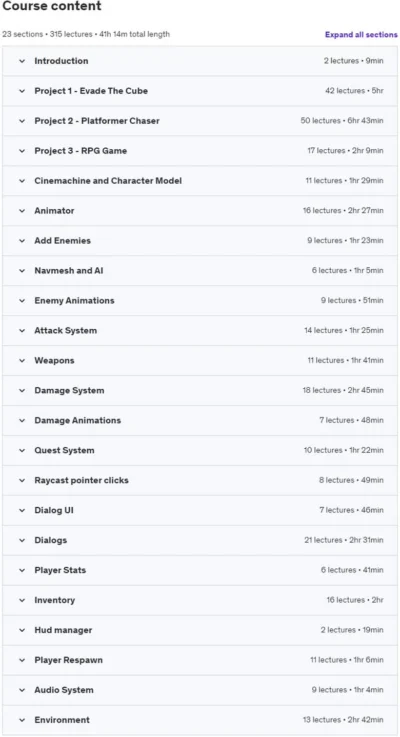Open the Inventory section with 16 lectures
The width and height of the screenshot is (400, 737).
[x=200, y=600]
